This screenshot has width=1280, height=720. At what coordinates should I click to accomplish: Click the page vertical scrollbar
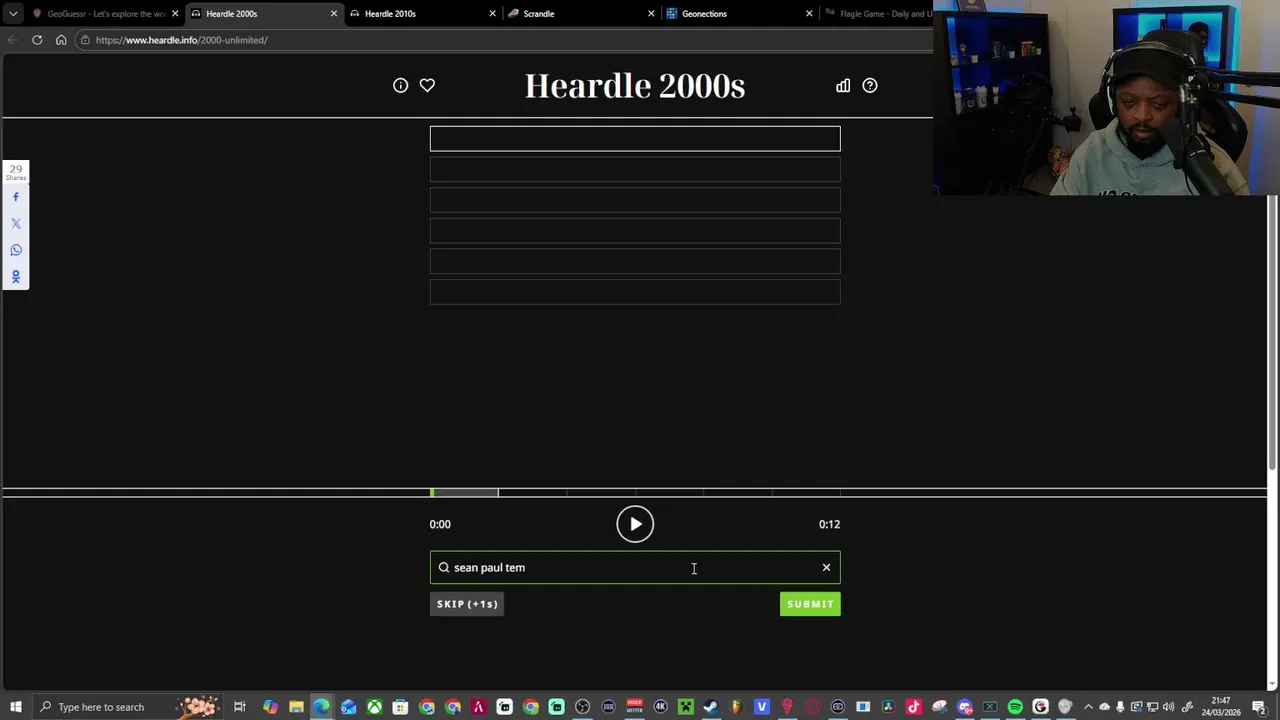coord(1273,332)
